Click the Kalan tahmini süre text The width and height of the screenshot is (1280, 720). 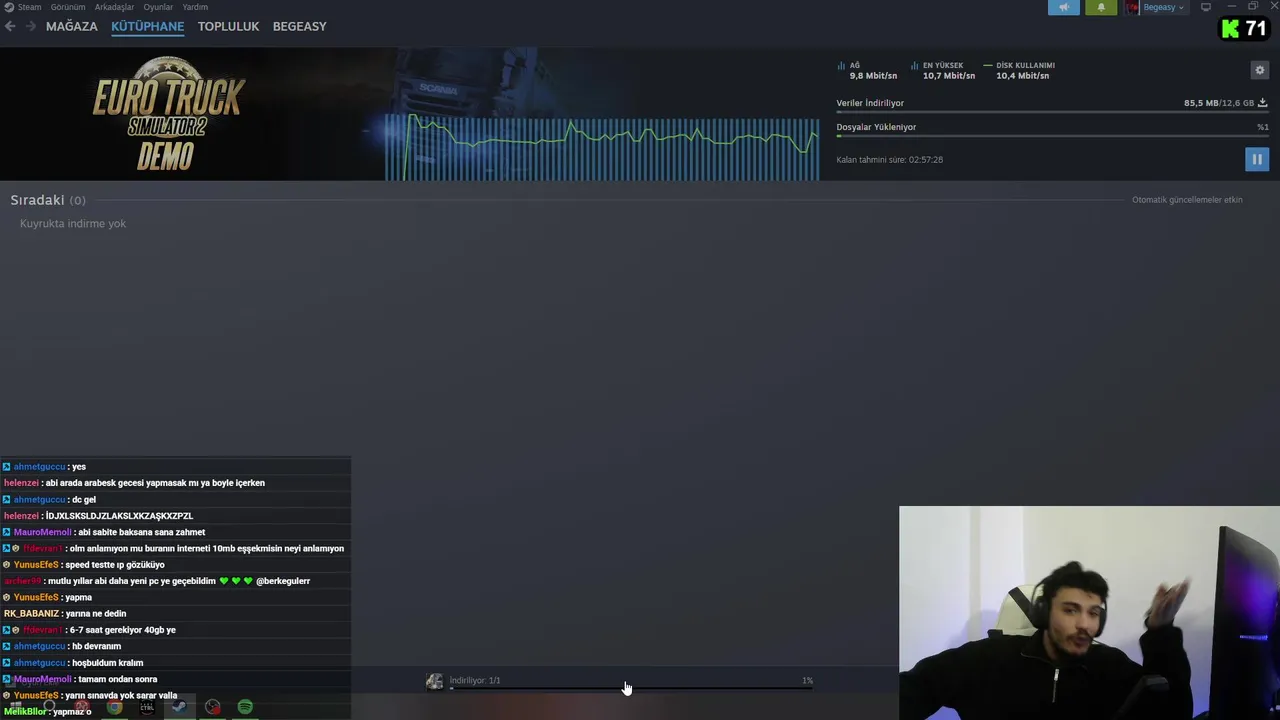[890, 160]
